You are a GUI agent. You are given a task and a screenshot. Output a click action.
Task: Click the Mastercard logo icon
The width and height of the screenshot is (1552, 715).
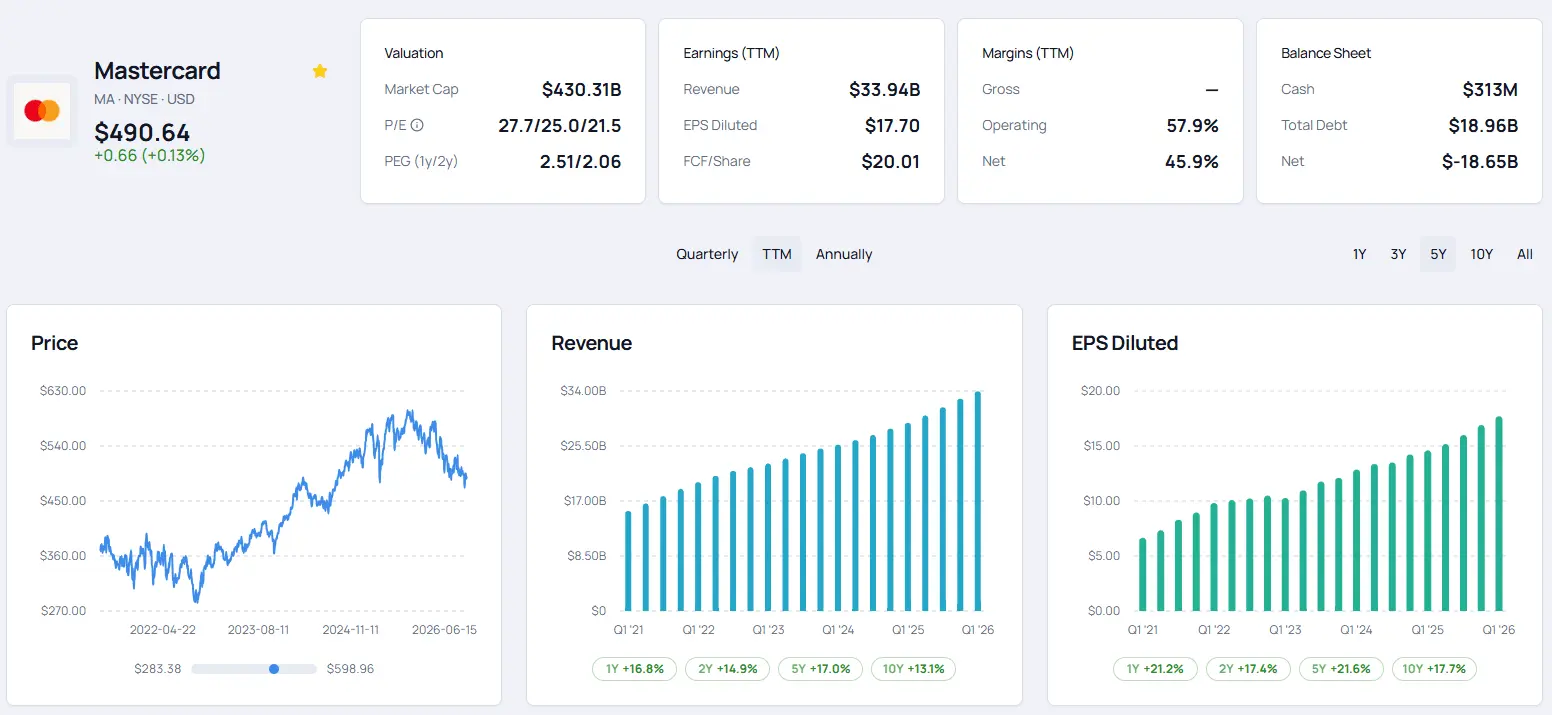(x=42, y=111)
